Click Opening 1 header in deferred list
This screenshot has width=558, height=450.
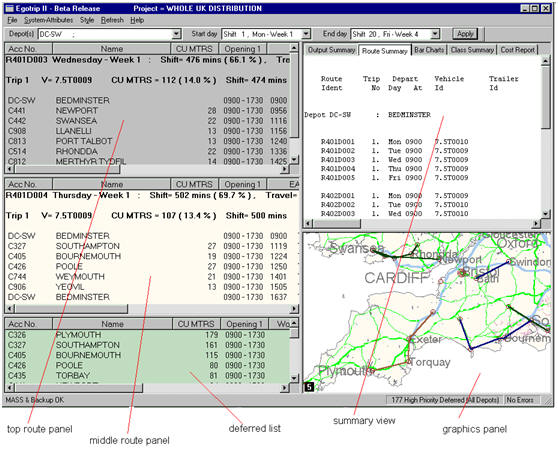[244, 324]
